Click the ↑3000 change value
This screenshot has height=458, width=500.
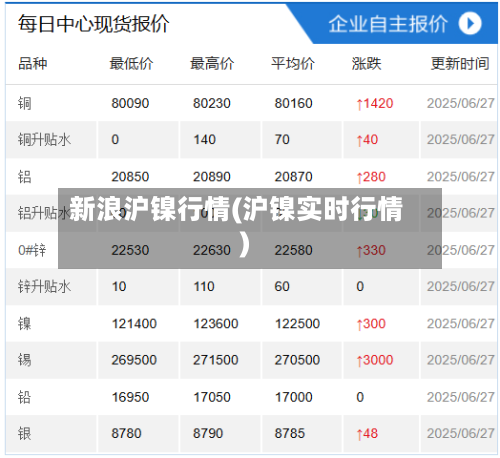coord(375,360)
